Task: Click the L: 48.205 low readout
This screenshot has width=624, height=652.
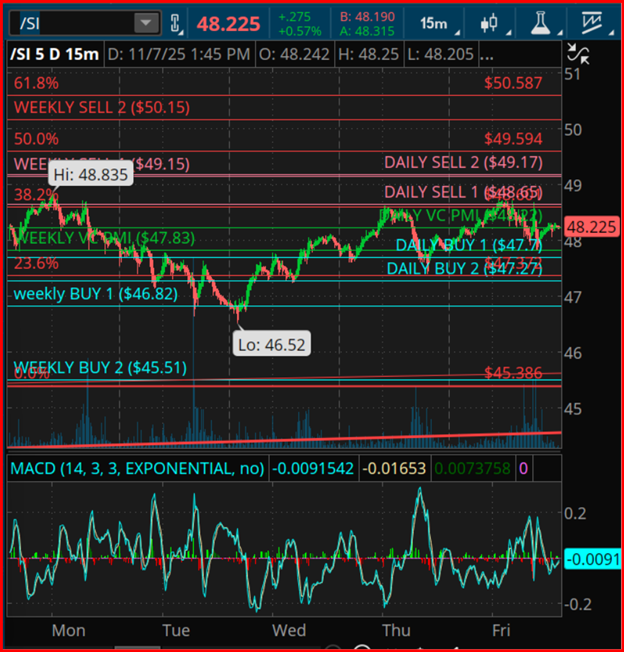Action: 440,54
